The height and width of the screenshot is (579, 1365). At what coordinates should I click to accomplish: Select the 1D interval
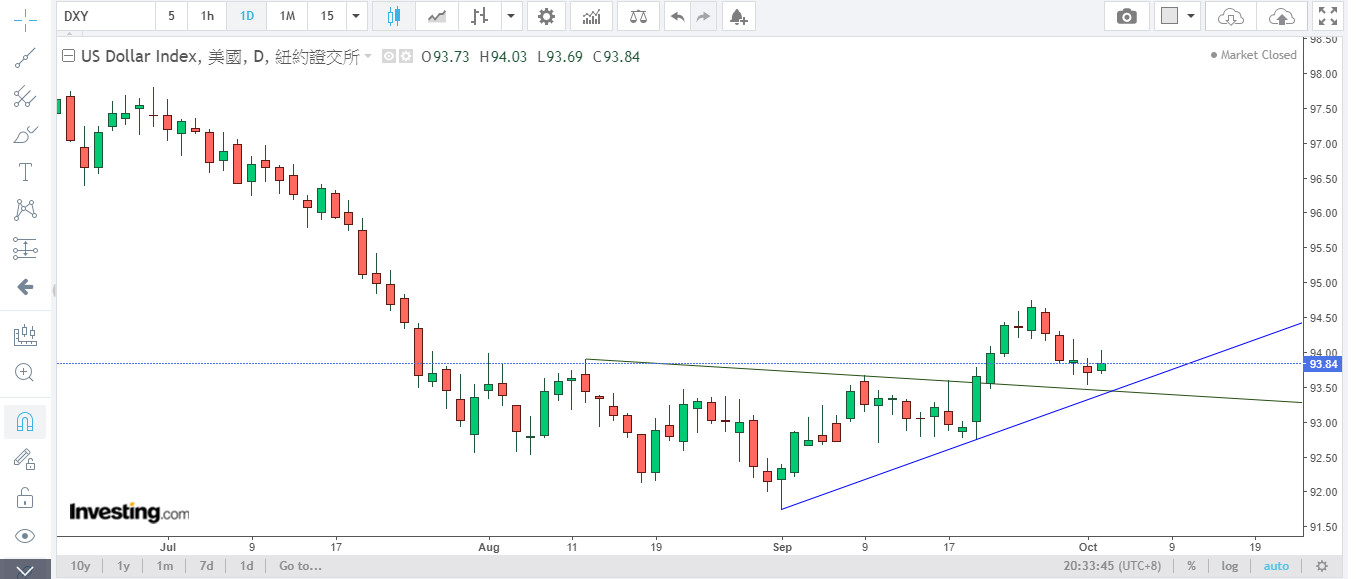point(246,16)
